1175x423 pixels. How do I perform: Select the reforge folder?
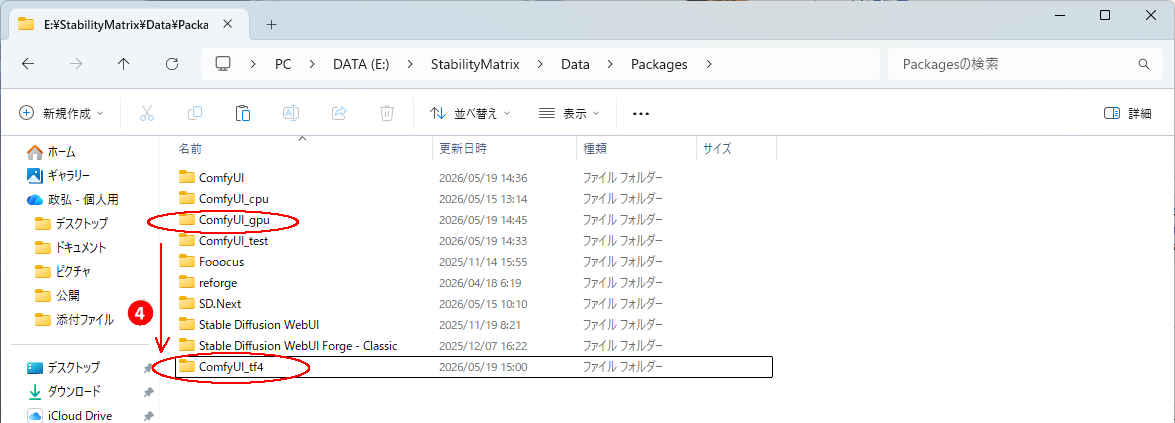pyautogui.click(x=208, y=283)
